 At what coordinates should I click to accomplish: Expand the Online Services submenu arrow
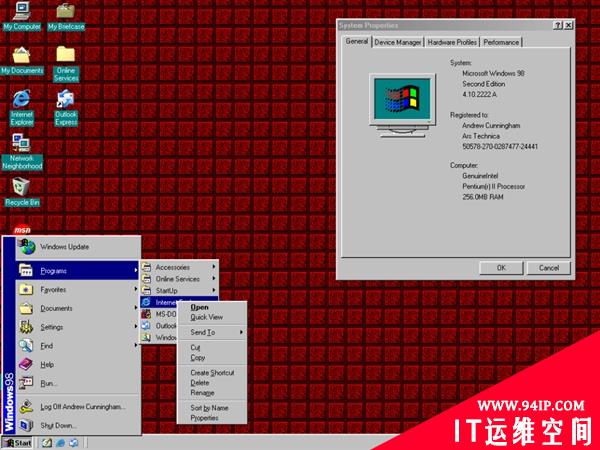pyautogui.click(x=214, y=278)
